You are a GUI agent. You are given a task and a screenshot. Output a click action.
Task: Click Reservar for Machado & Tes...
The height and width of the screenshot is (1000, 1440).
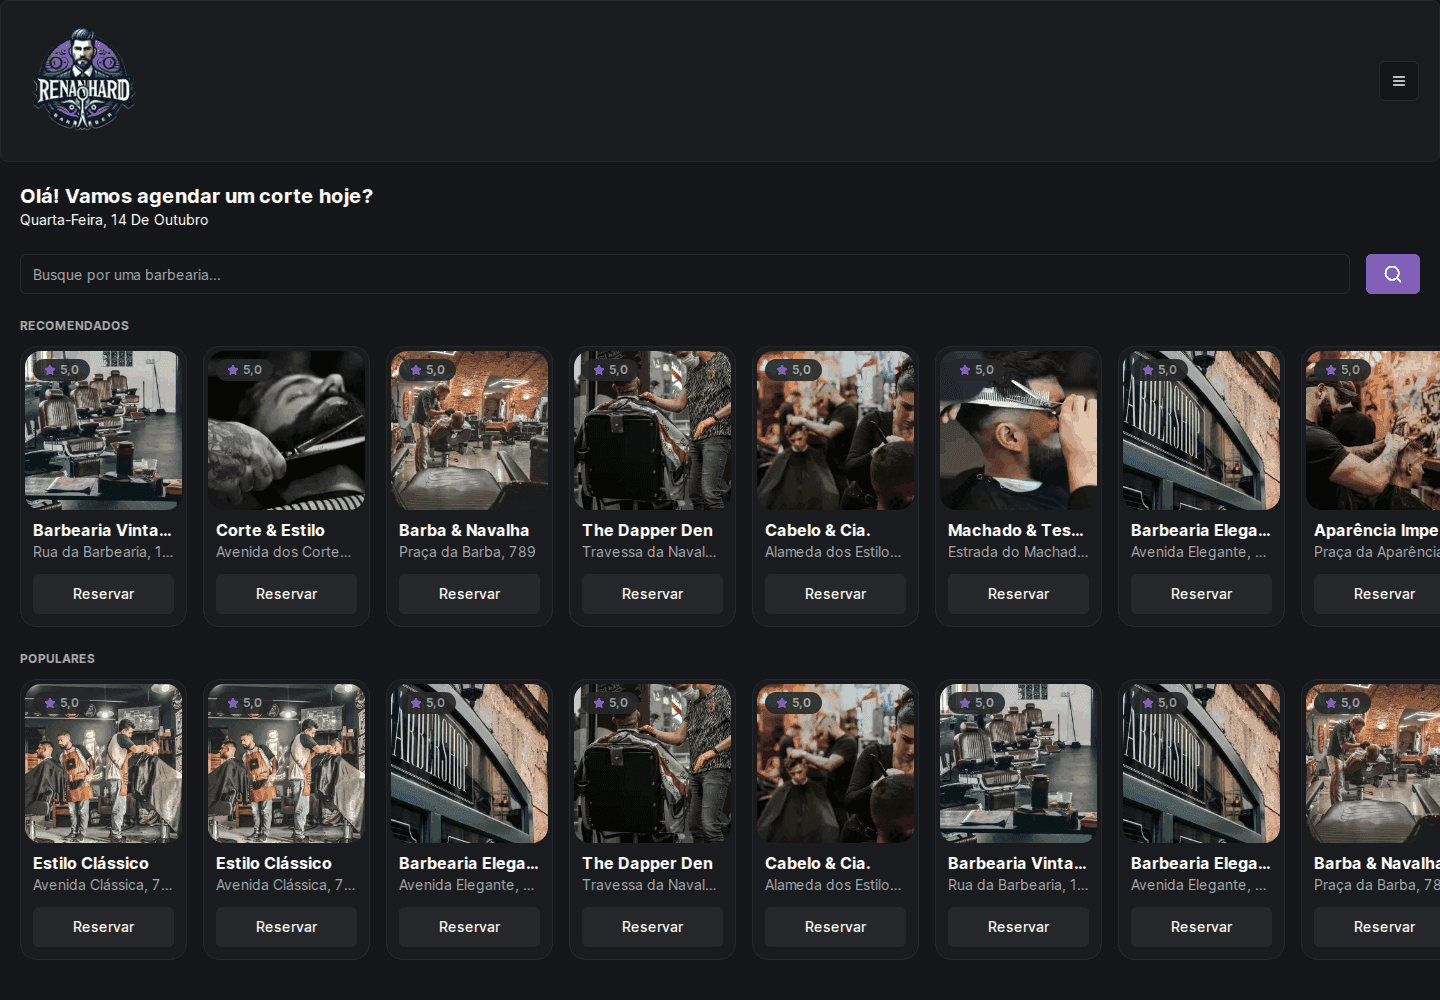(1018, 594)
